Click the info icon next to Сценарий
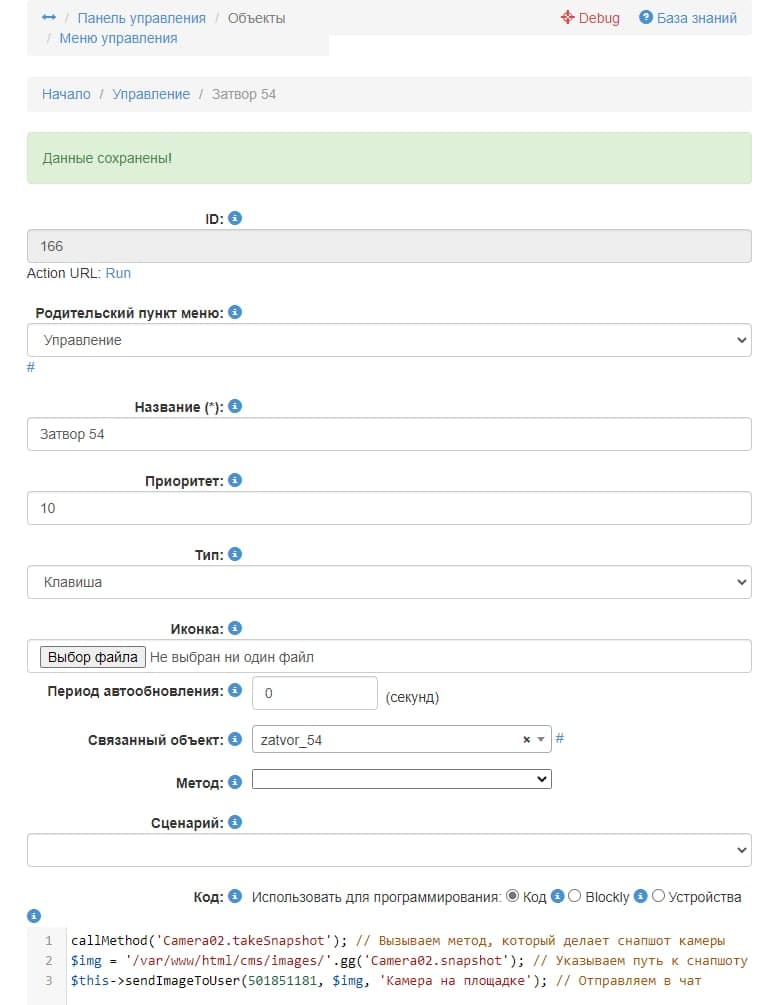The image size is (765, 1005). 235,823
